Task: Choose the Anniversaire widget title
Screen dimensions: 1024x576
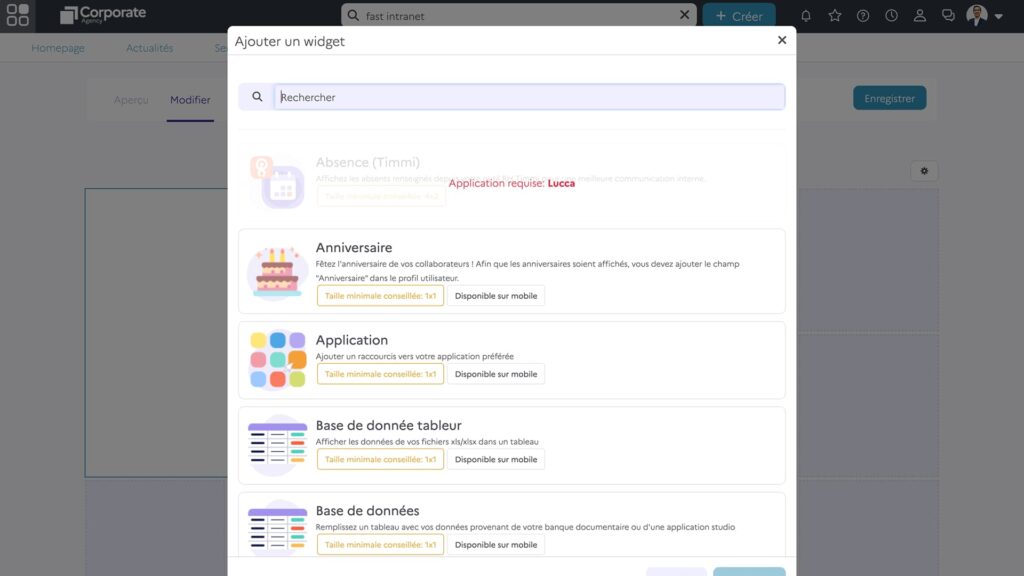Action: coord(354,248)
